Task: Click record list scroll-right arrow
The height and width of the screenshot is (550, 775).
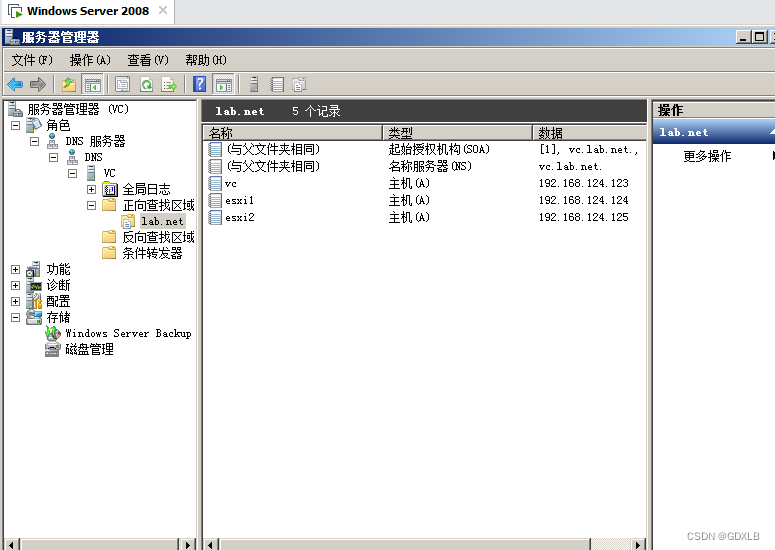Action: tap(638, 545)
